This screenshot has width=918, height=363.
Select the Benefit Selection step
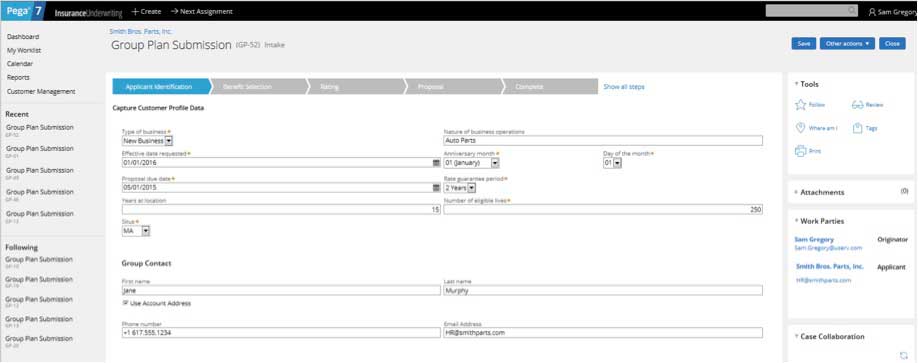pyautogui.click(x=259, y=87)
